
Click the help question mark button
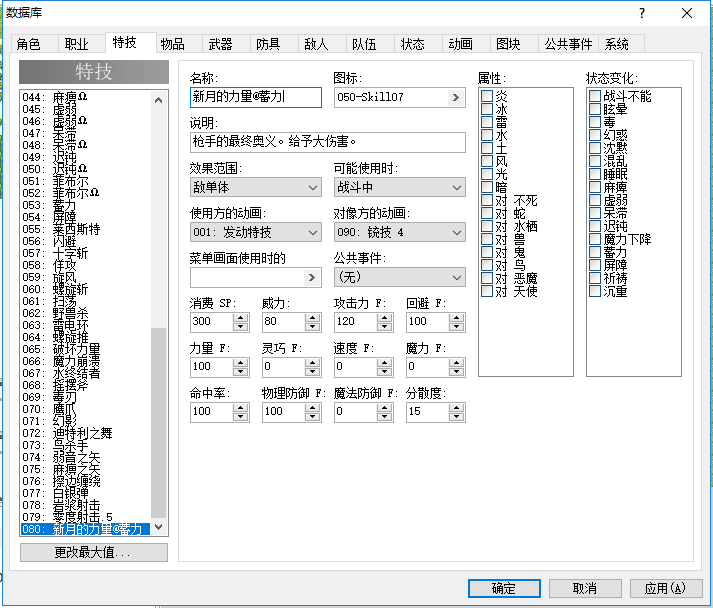pos(642,13)
